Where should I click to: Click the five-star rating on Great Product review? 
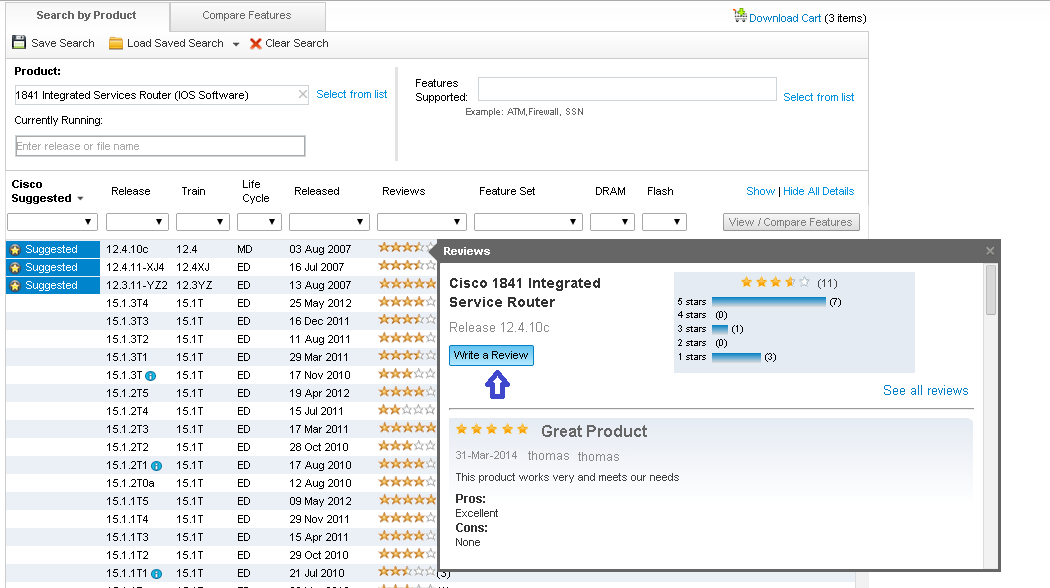(x=492, y=429)
